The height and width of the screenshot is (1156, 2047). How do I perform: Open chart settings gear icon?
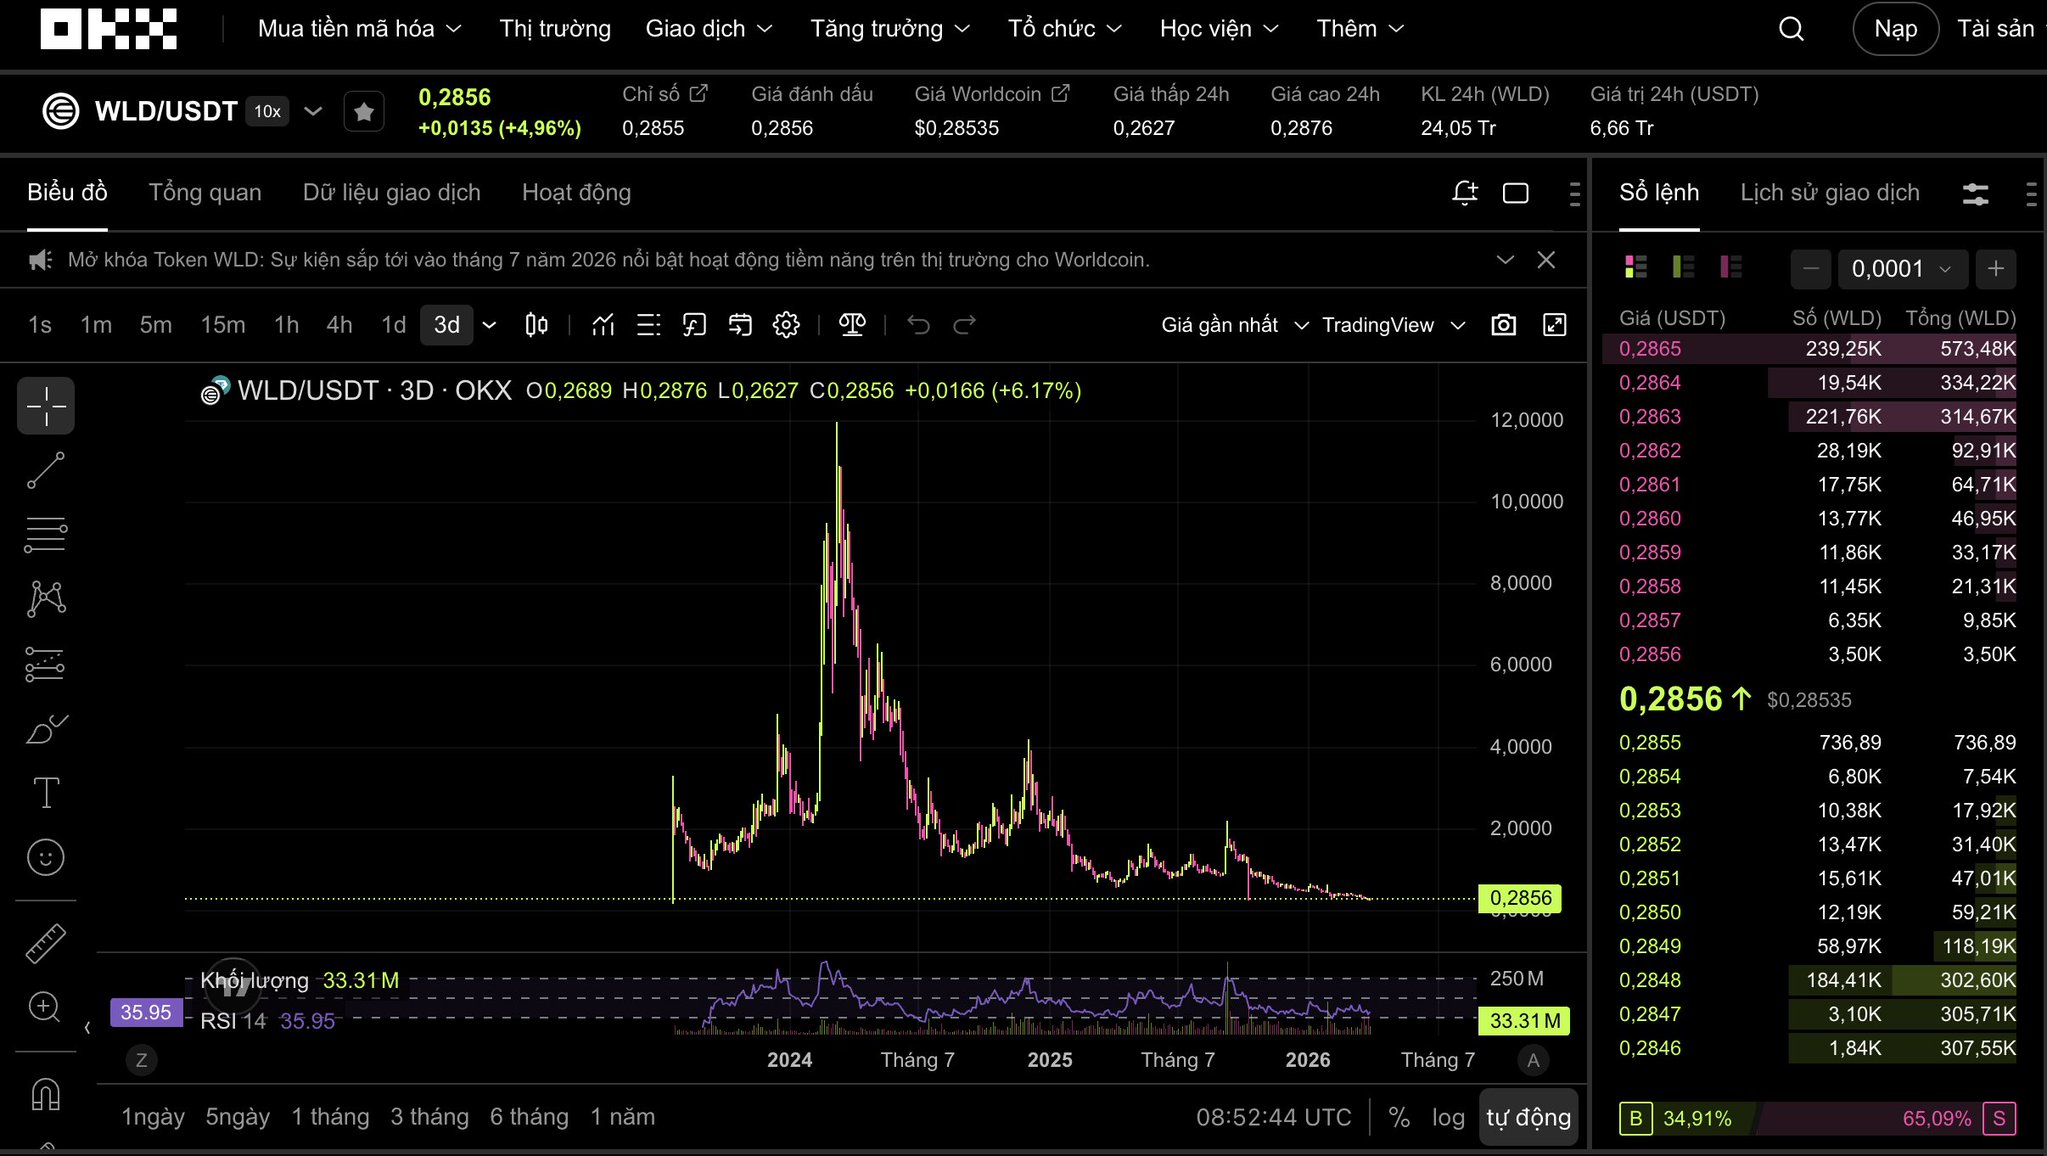(786, 325)
